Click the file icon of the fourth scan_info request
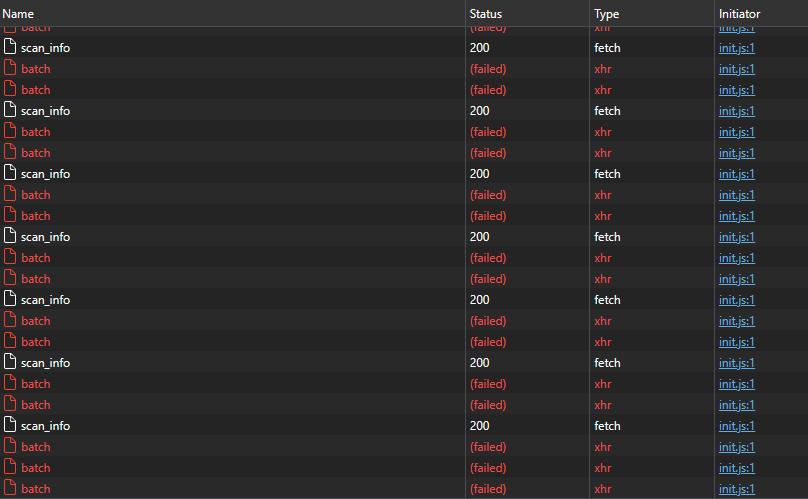808x499 pixels. (x=10, y=237)
